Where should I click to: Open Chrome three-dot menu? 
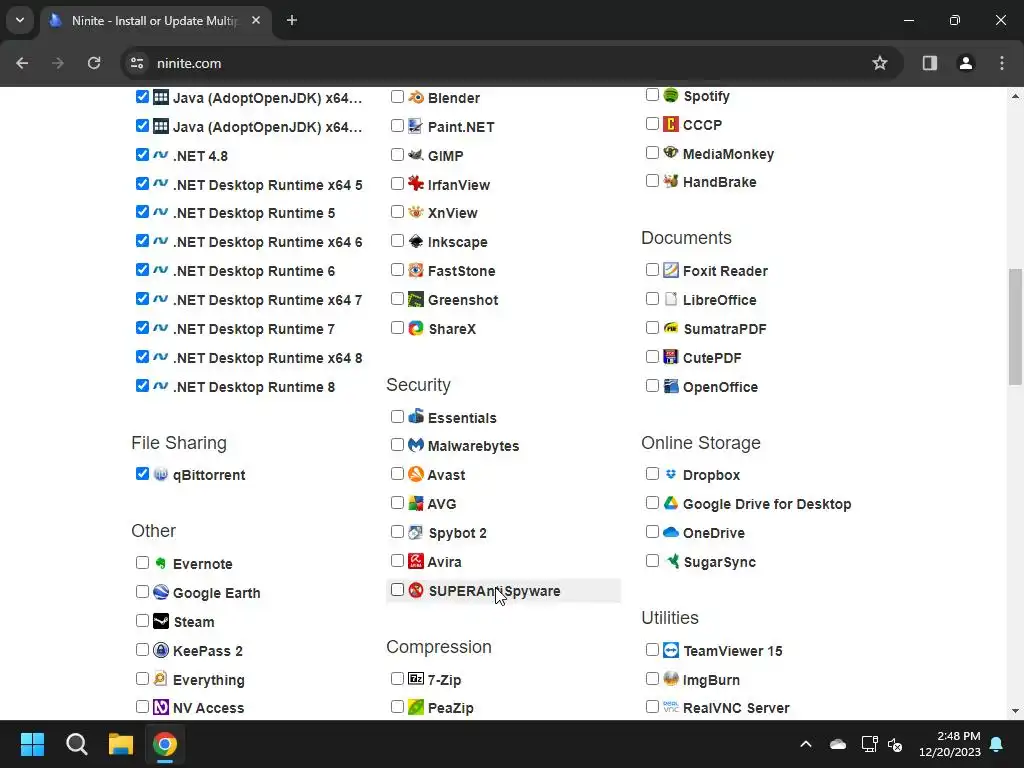point(1002,63)
